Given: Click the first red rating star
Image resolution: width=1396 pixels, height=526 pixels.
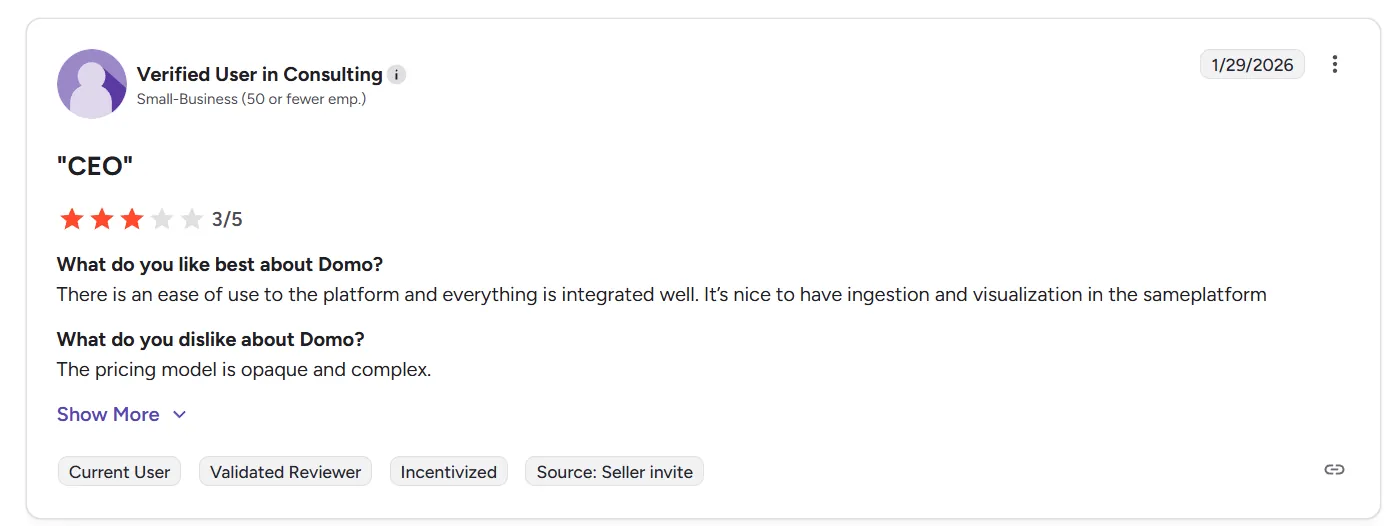Looking at the screenshot, I should [x=72, y=219].
